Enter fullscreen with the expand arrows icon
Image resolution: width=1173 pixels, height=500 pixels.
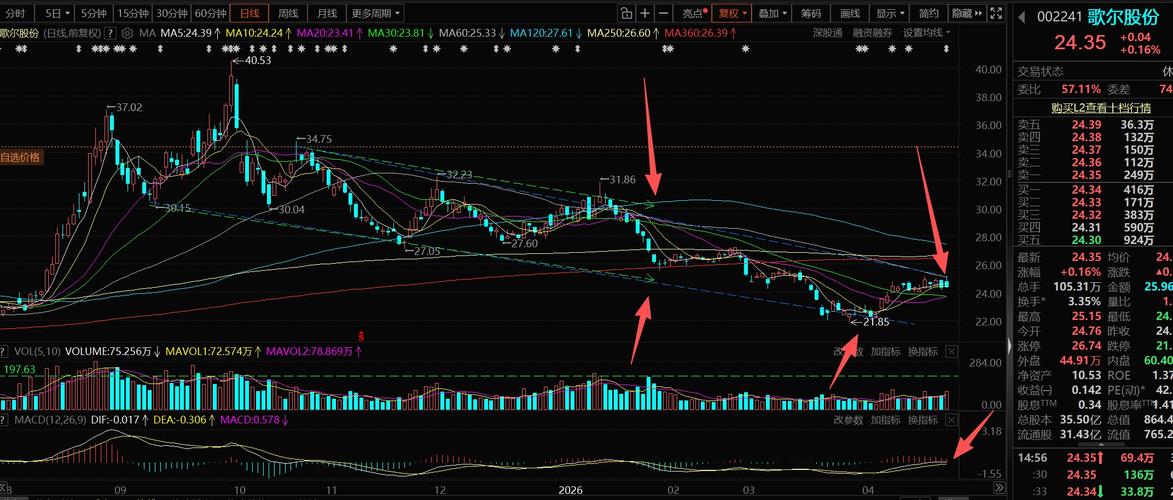click(x=996, y=13)
